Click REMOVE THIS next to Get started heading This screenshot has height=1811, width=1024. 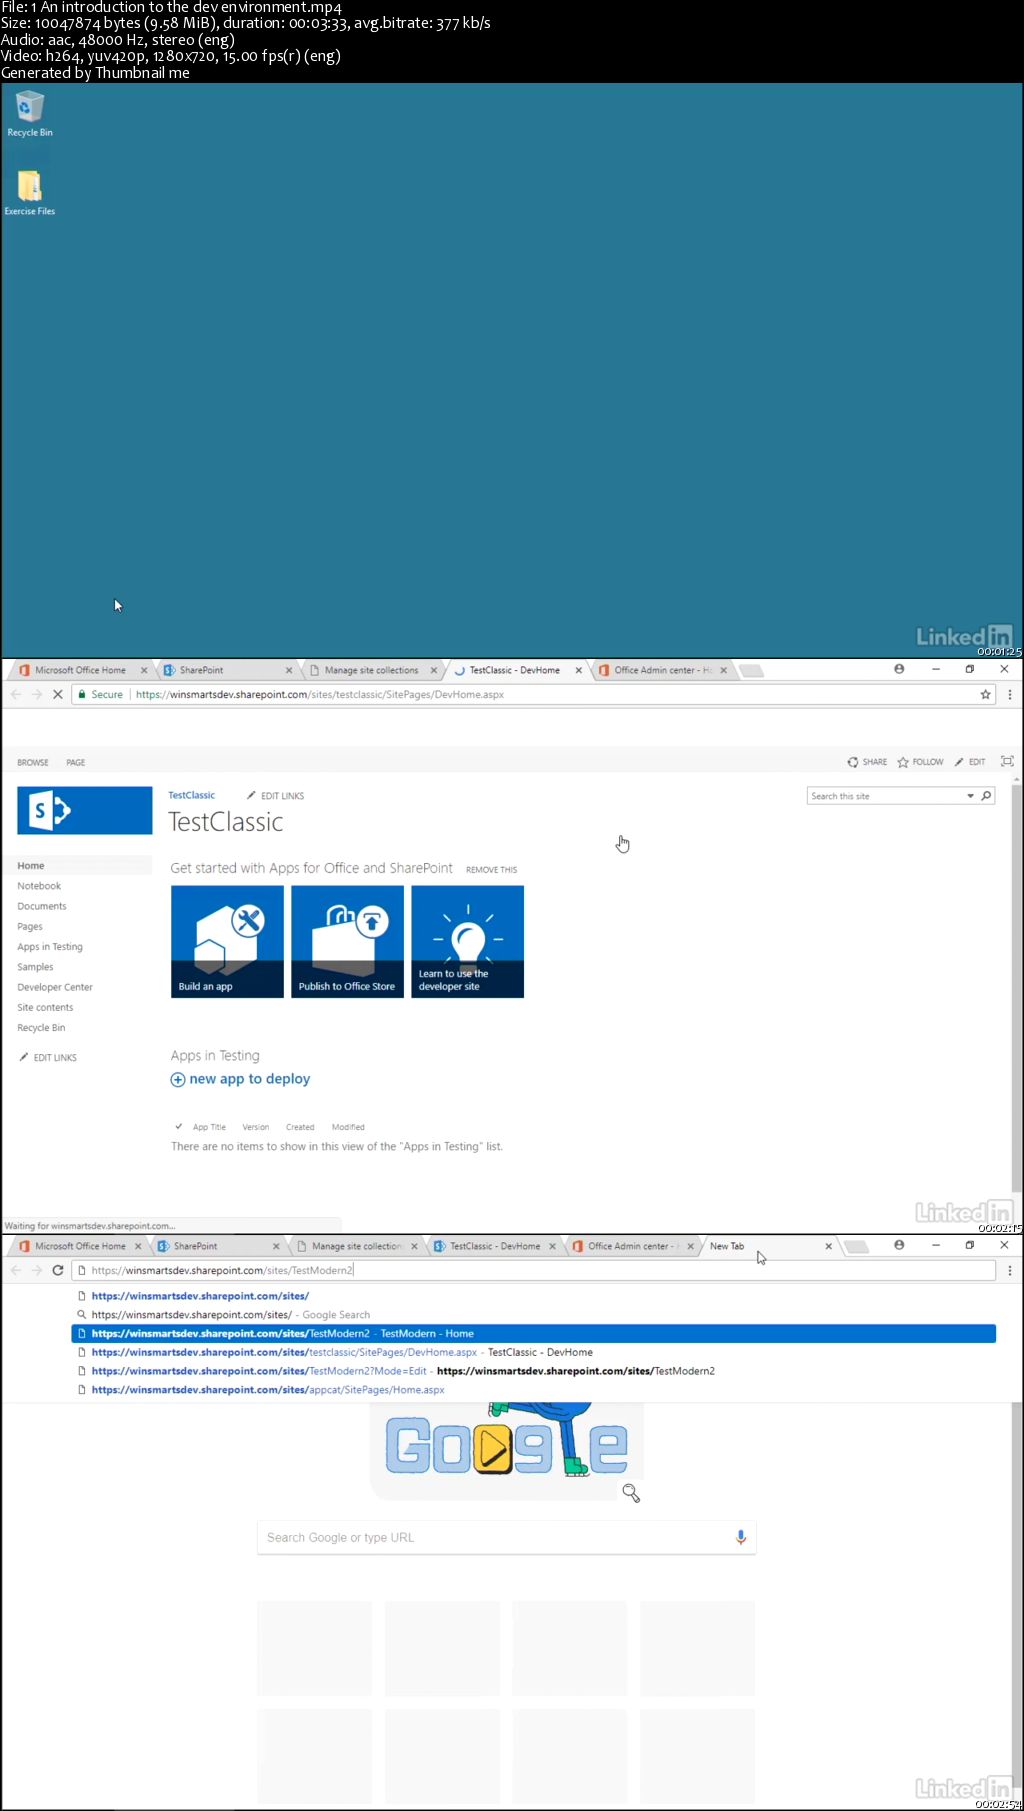point(491,870)
